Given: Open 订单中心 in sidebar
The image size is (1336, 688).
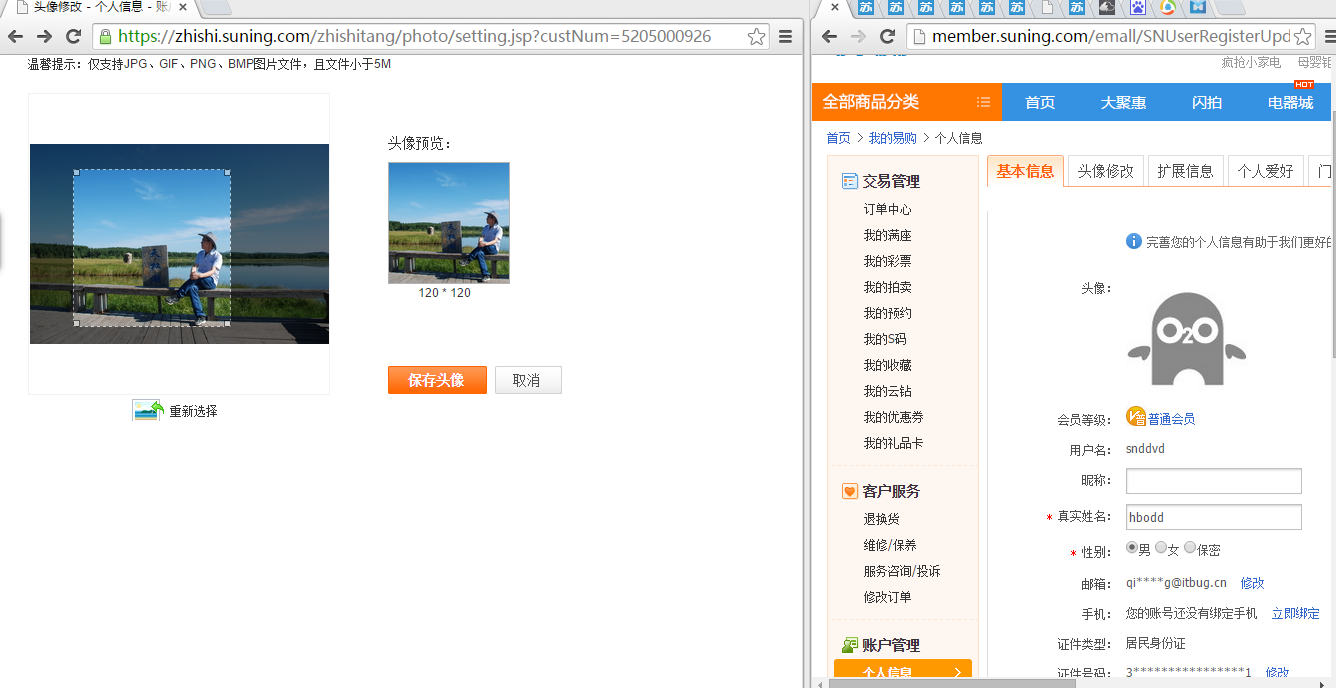Looking at the screenshot, I should pyautogui.click(x=887, y=209).
